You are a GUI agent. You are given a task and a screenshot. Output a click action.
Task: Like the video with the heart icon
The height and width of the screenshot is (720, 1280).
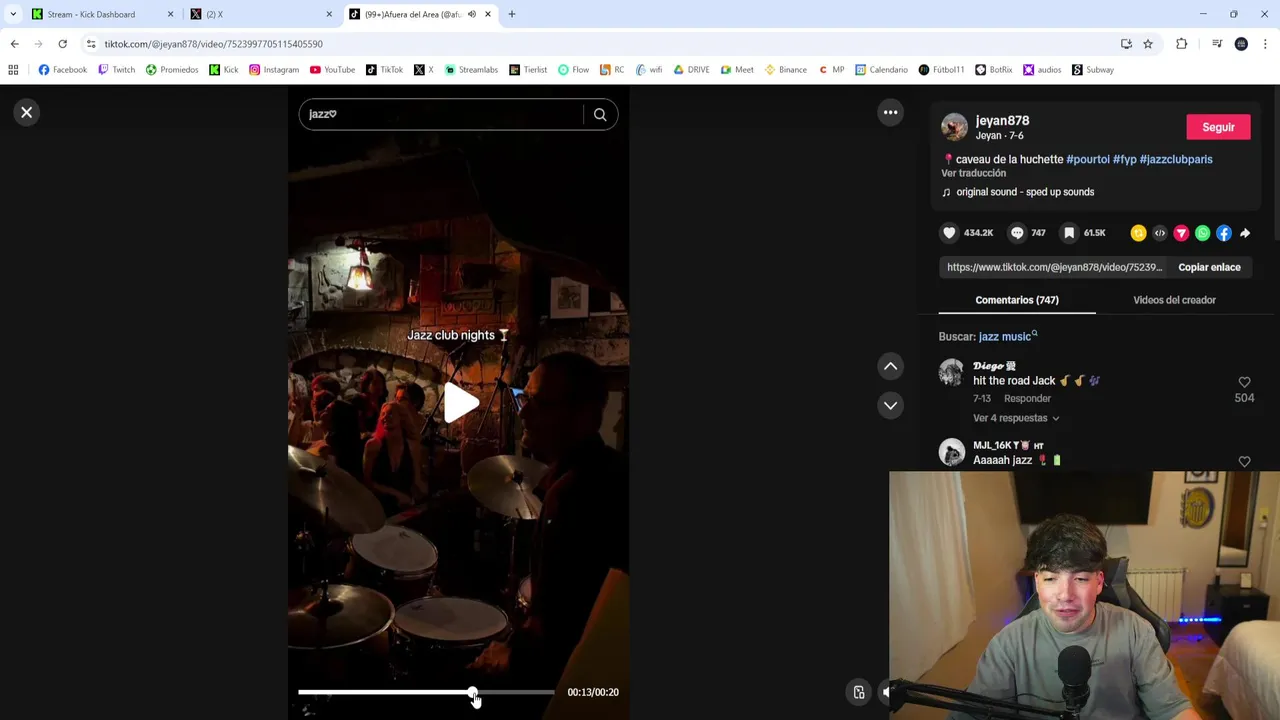pyautogui.click(x=949, y=233)
